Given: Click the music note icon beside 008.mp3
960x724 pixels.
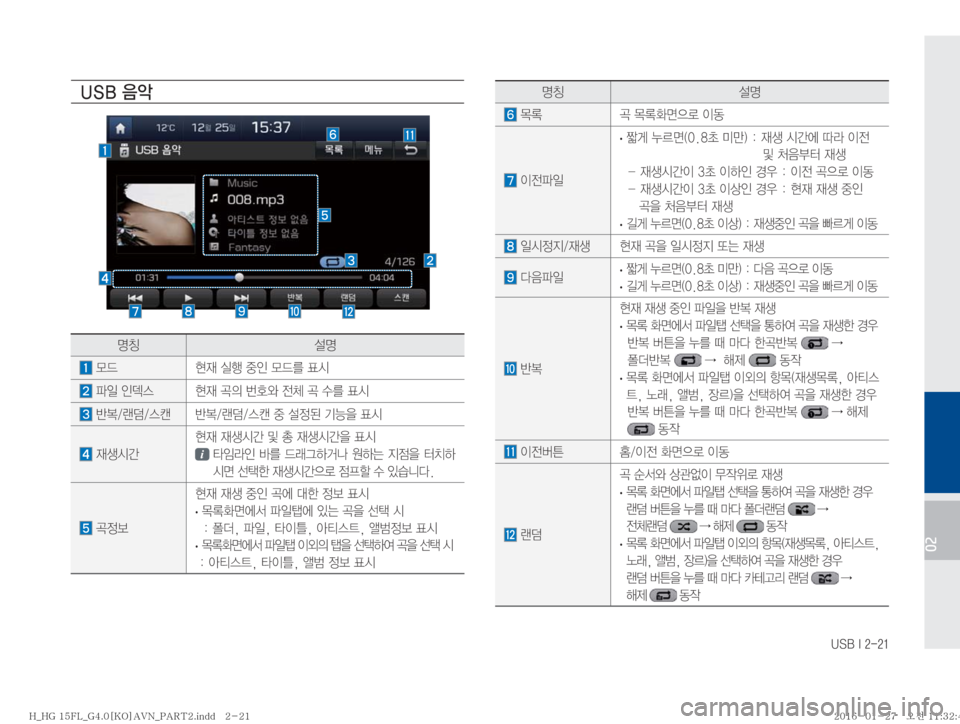Looking at the screenshot, I should tap(212, 200).
